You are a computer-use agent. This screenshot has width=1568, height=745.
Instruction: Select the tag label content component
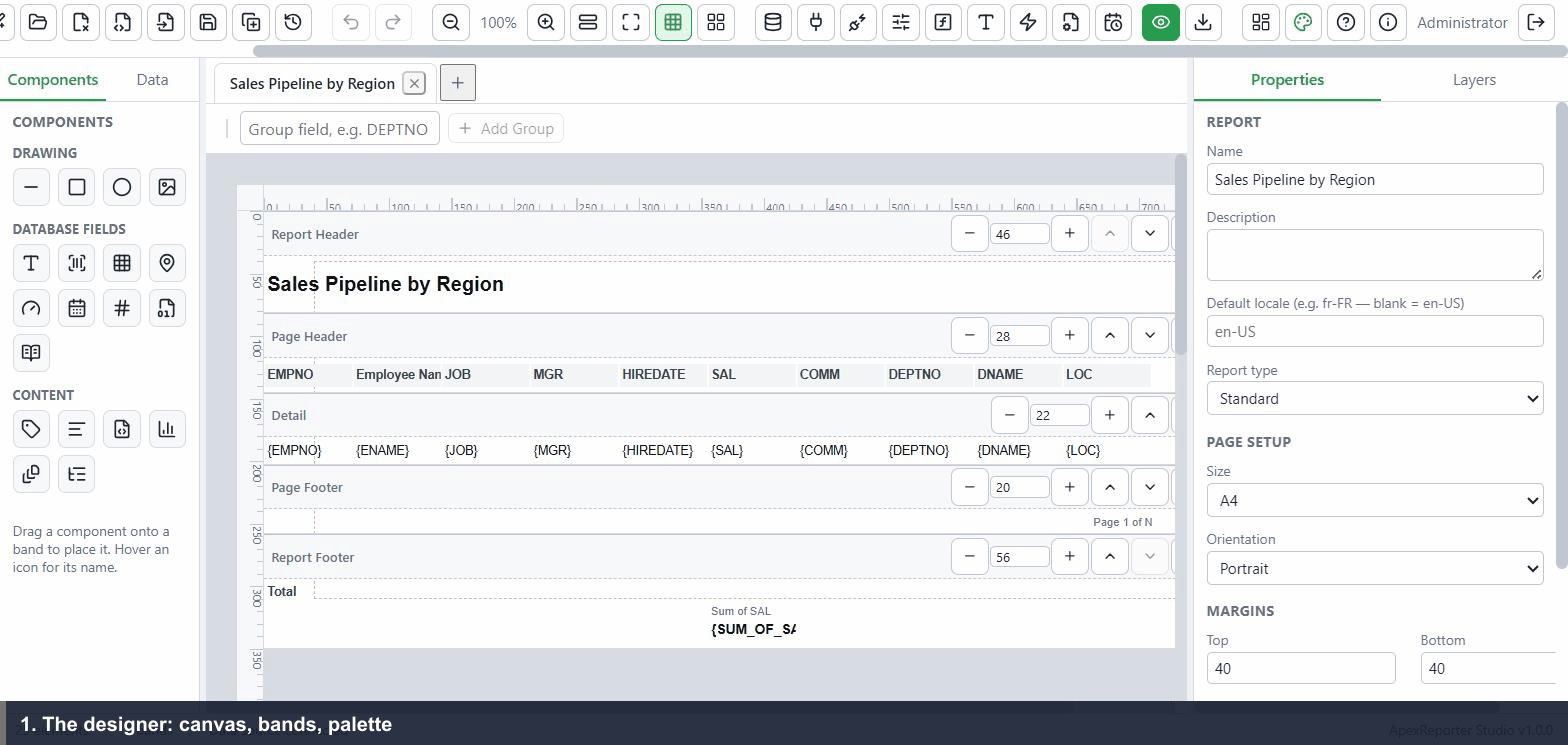click(x=31, y=429)
